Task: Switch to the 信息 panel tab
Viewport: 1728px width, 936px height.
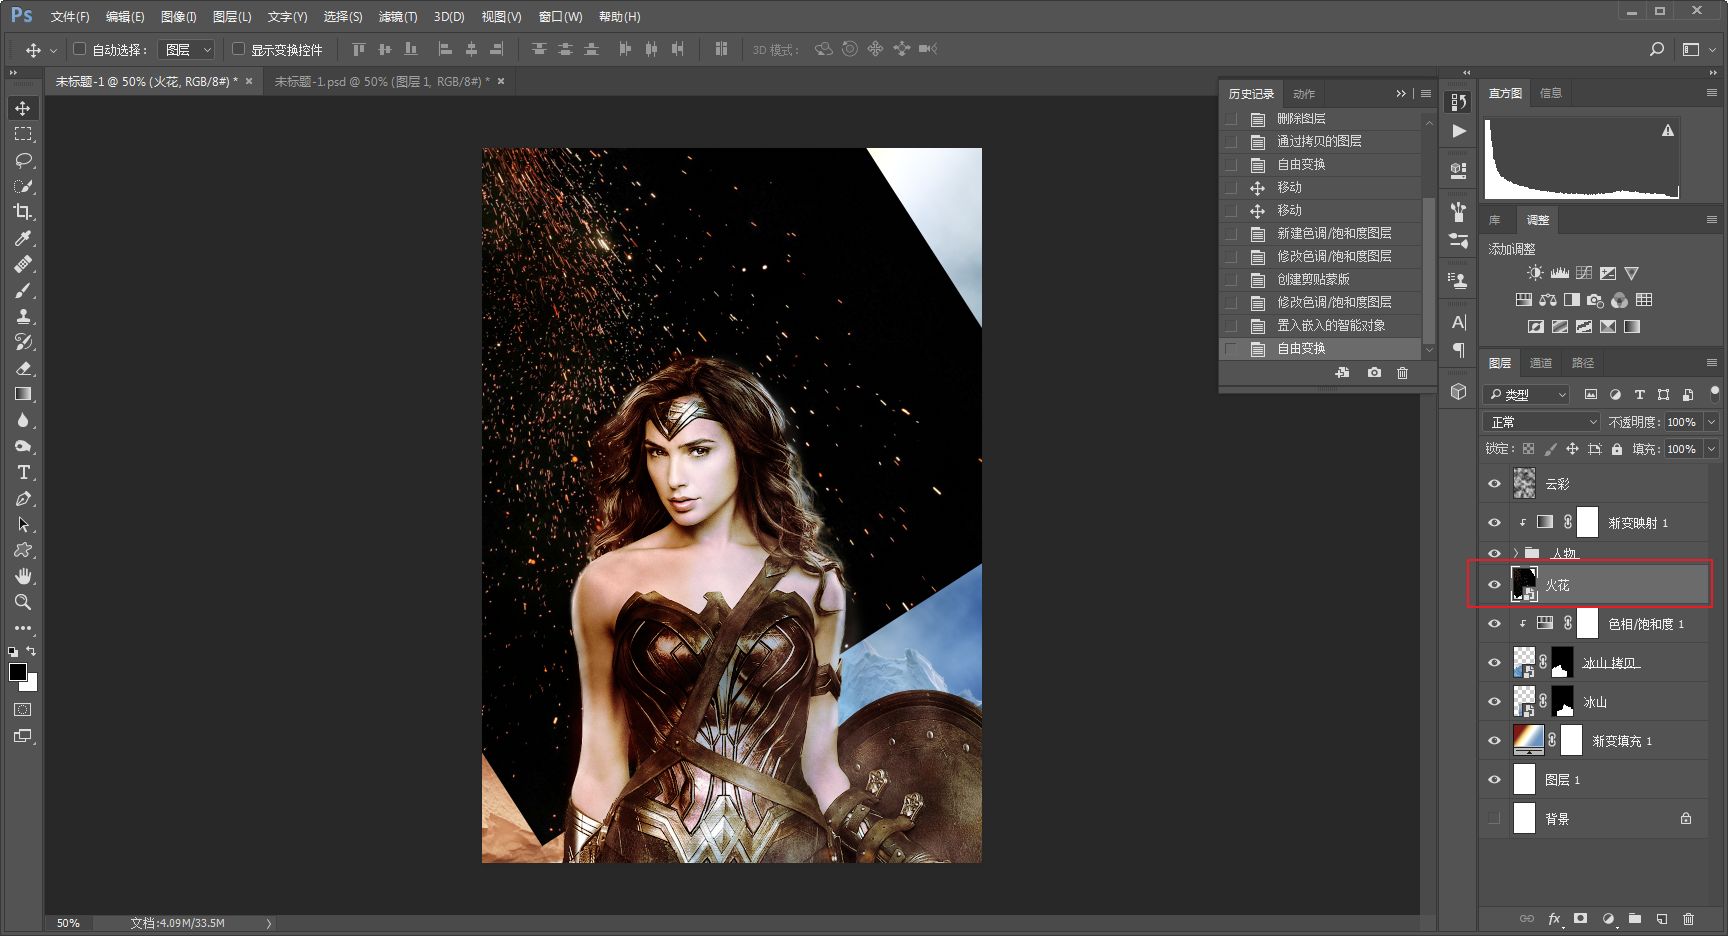Action: (x=1551, y=93)
